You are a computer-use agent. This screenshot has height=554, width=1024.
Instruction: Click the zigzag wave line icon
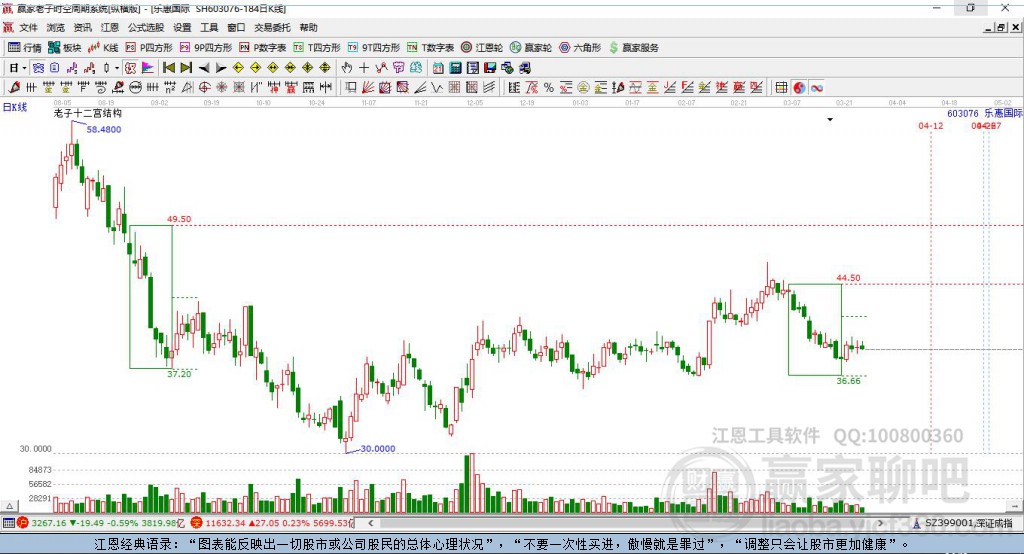point(437,88)
